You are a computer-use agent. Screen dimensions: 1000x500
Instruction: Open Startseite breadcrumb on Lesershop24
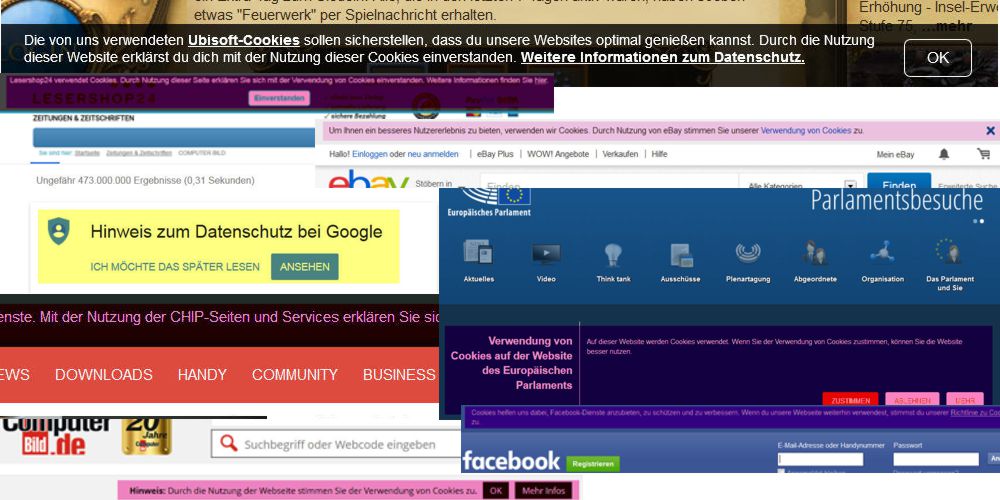pyautogui.click(x=87, y=153)
